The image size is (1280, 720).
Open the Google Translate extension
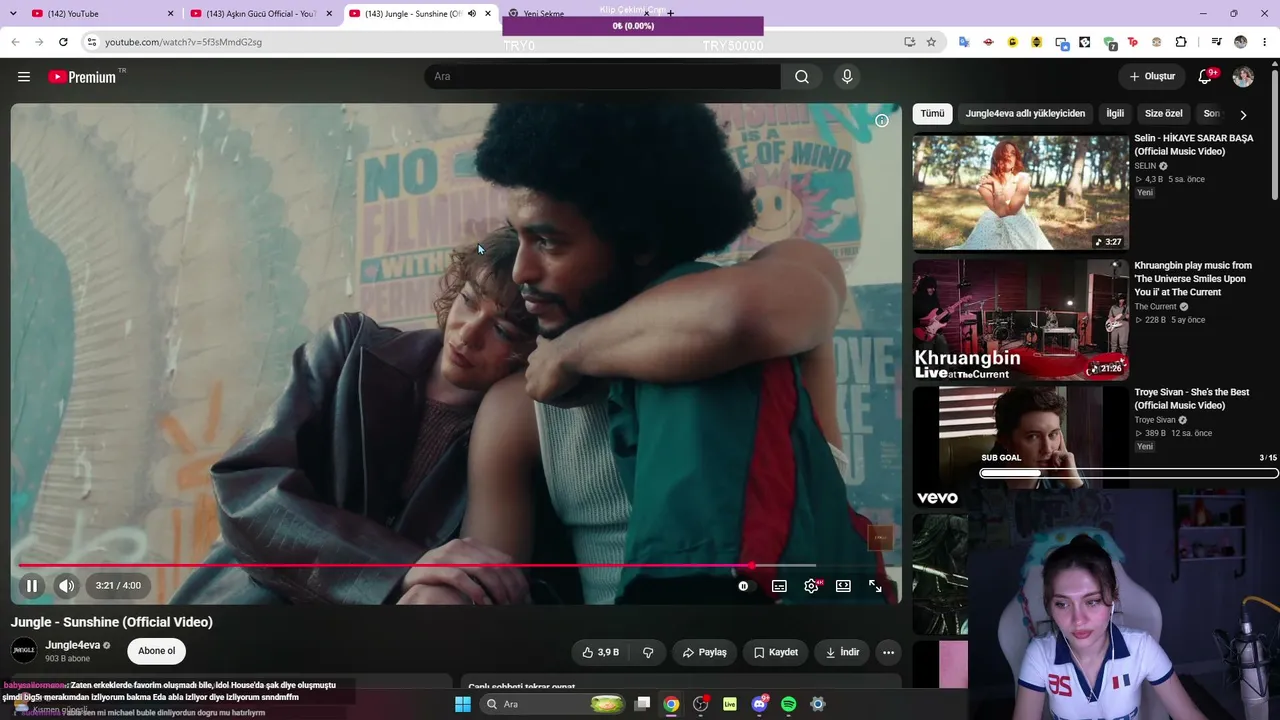964,42
